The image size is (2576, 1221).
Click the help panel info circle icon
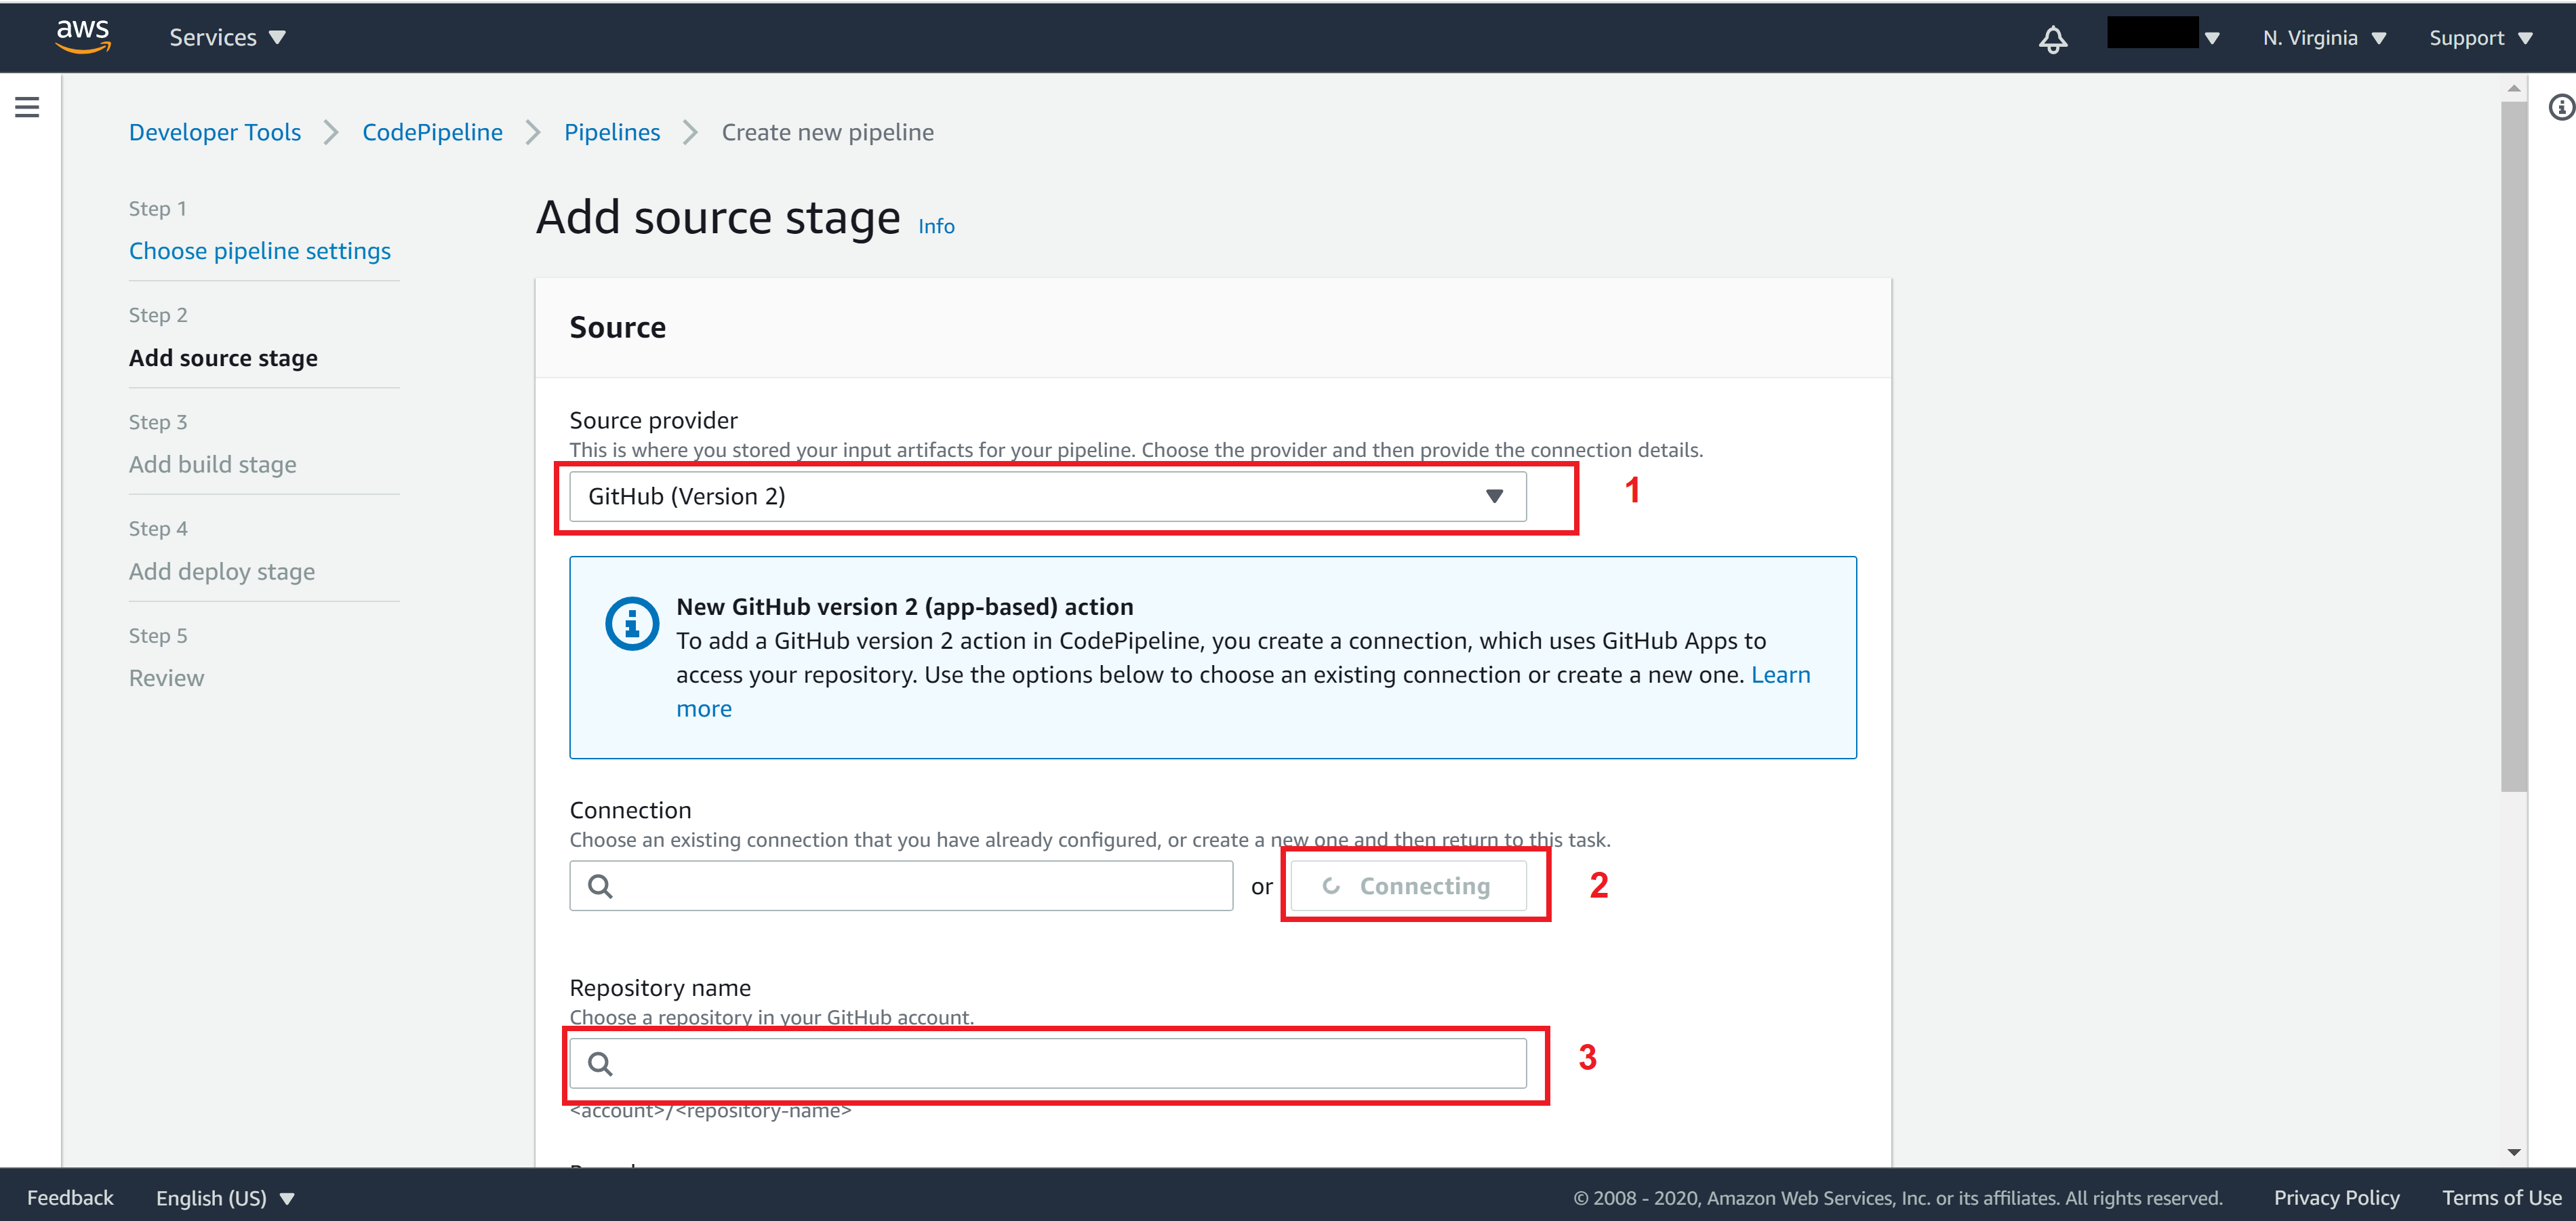[2561, 107]
